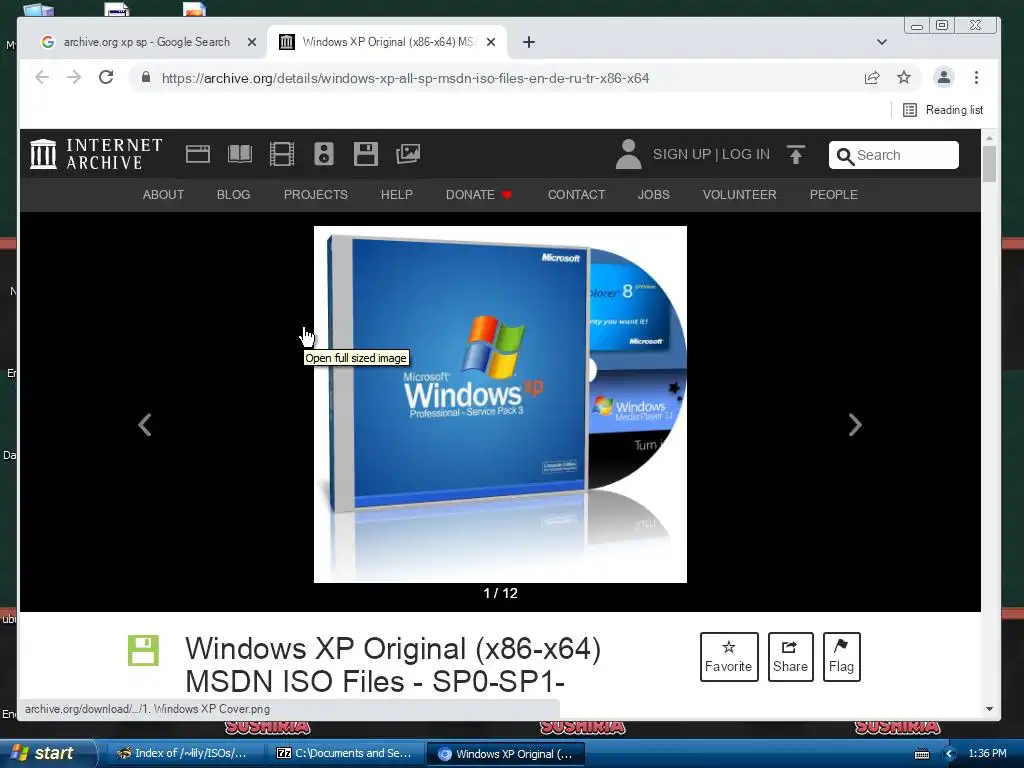Open the HELP menu item

396,195
